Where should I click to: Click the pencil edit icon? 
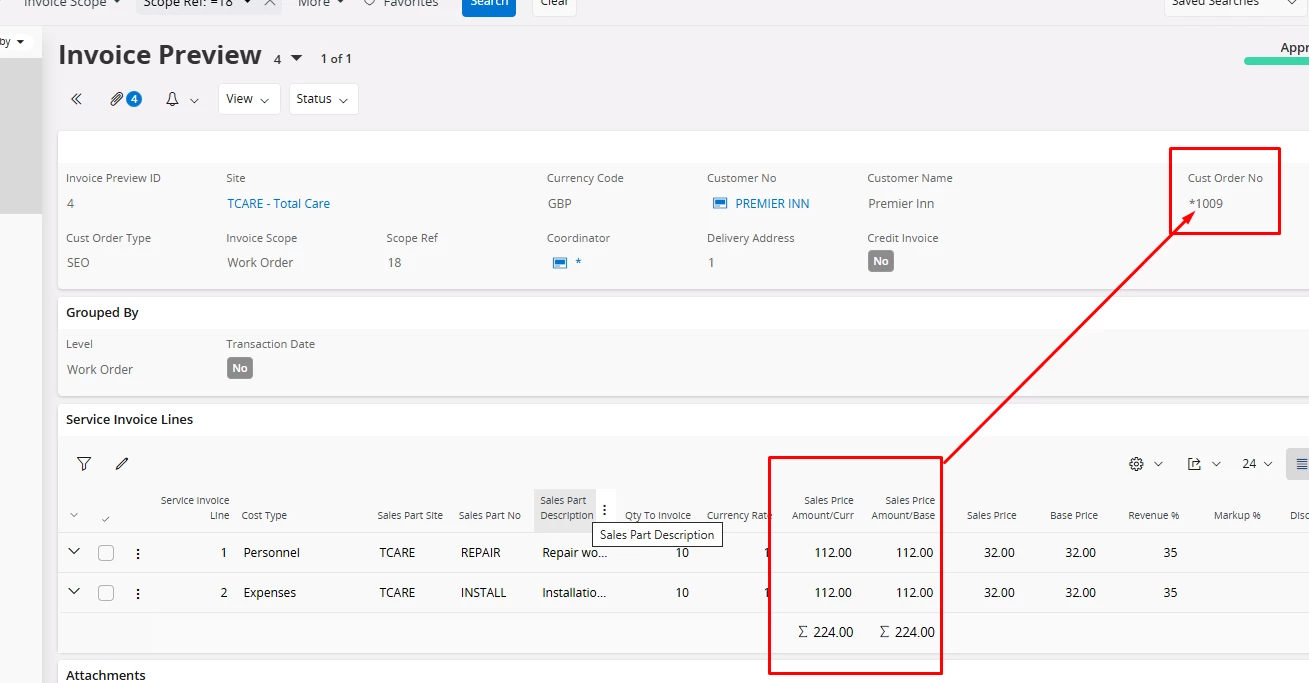point(122,464)
